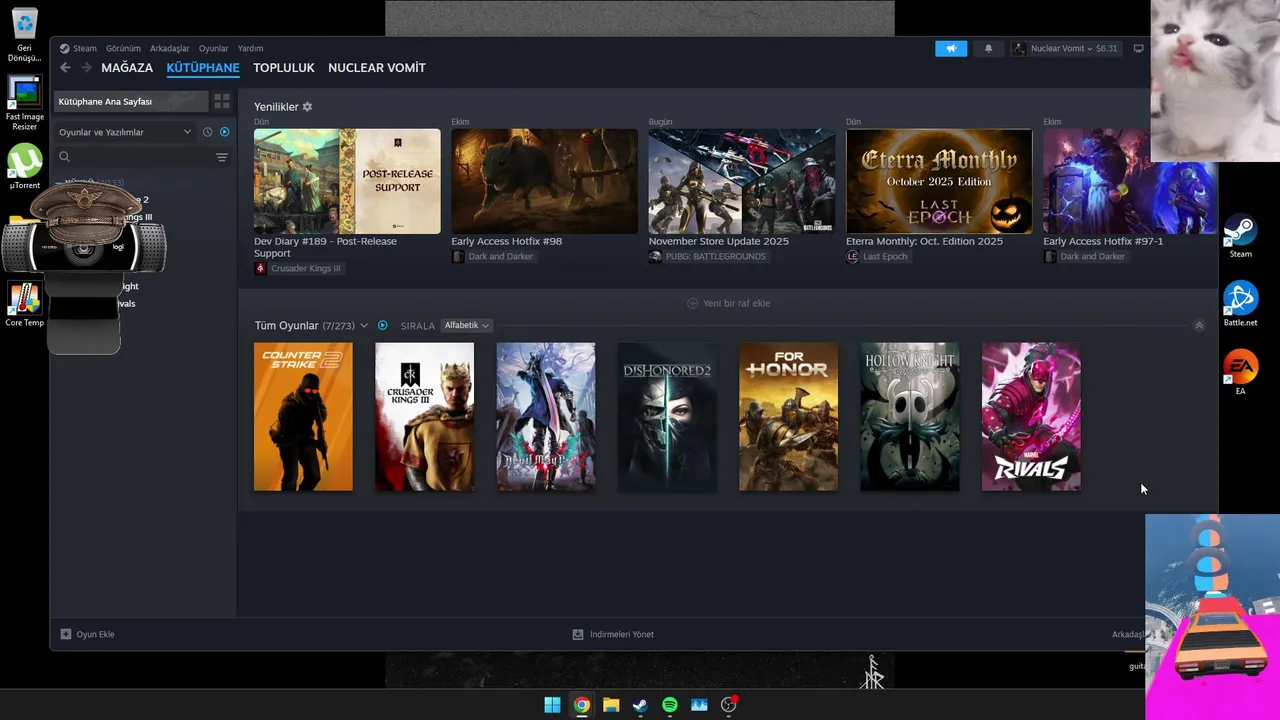
Task: Switch to the KÜTÜPHANE tab
Action: (x=203, y=68)
